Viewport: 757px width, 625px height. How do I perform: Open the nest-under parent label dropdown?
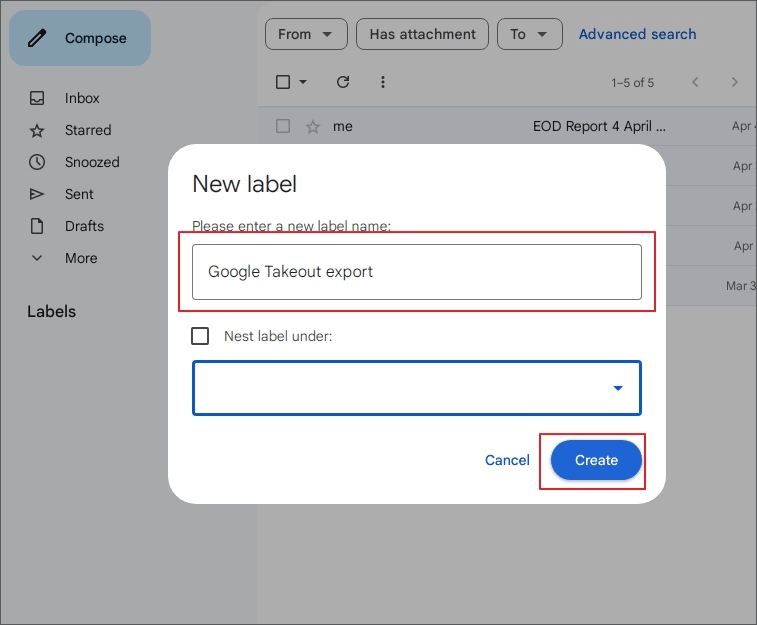(x=417, y=388)
